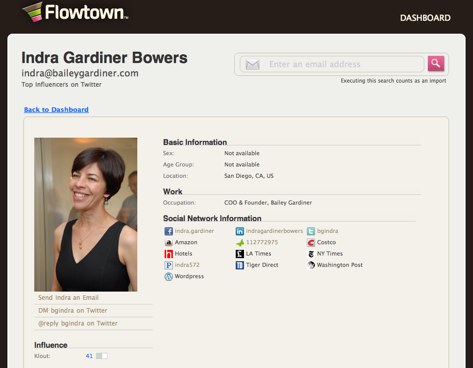
Task: Click the Hotels icon
Action: [169, 254]
